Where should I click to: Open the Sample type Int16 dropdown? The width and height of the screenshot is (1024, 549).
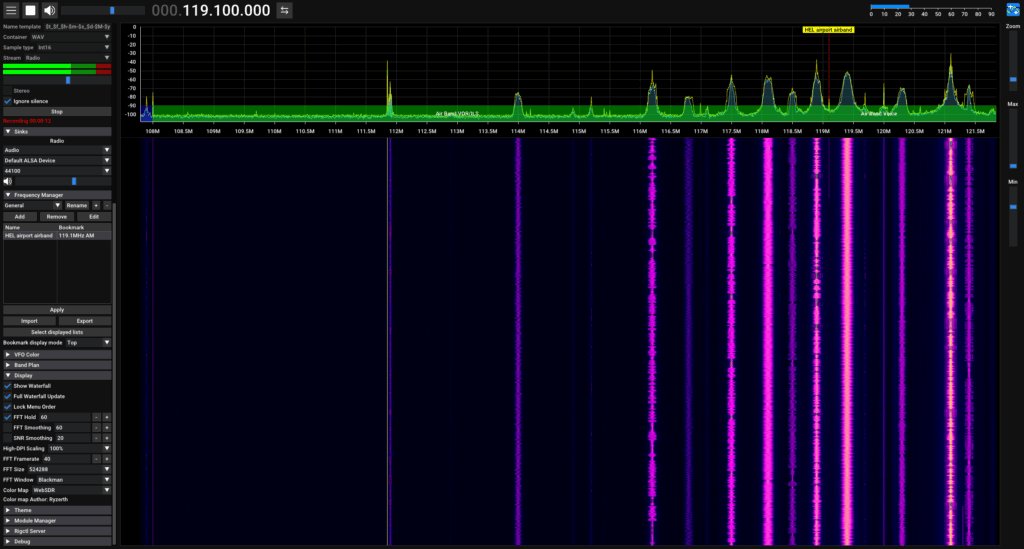tap(74, 48)
